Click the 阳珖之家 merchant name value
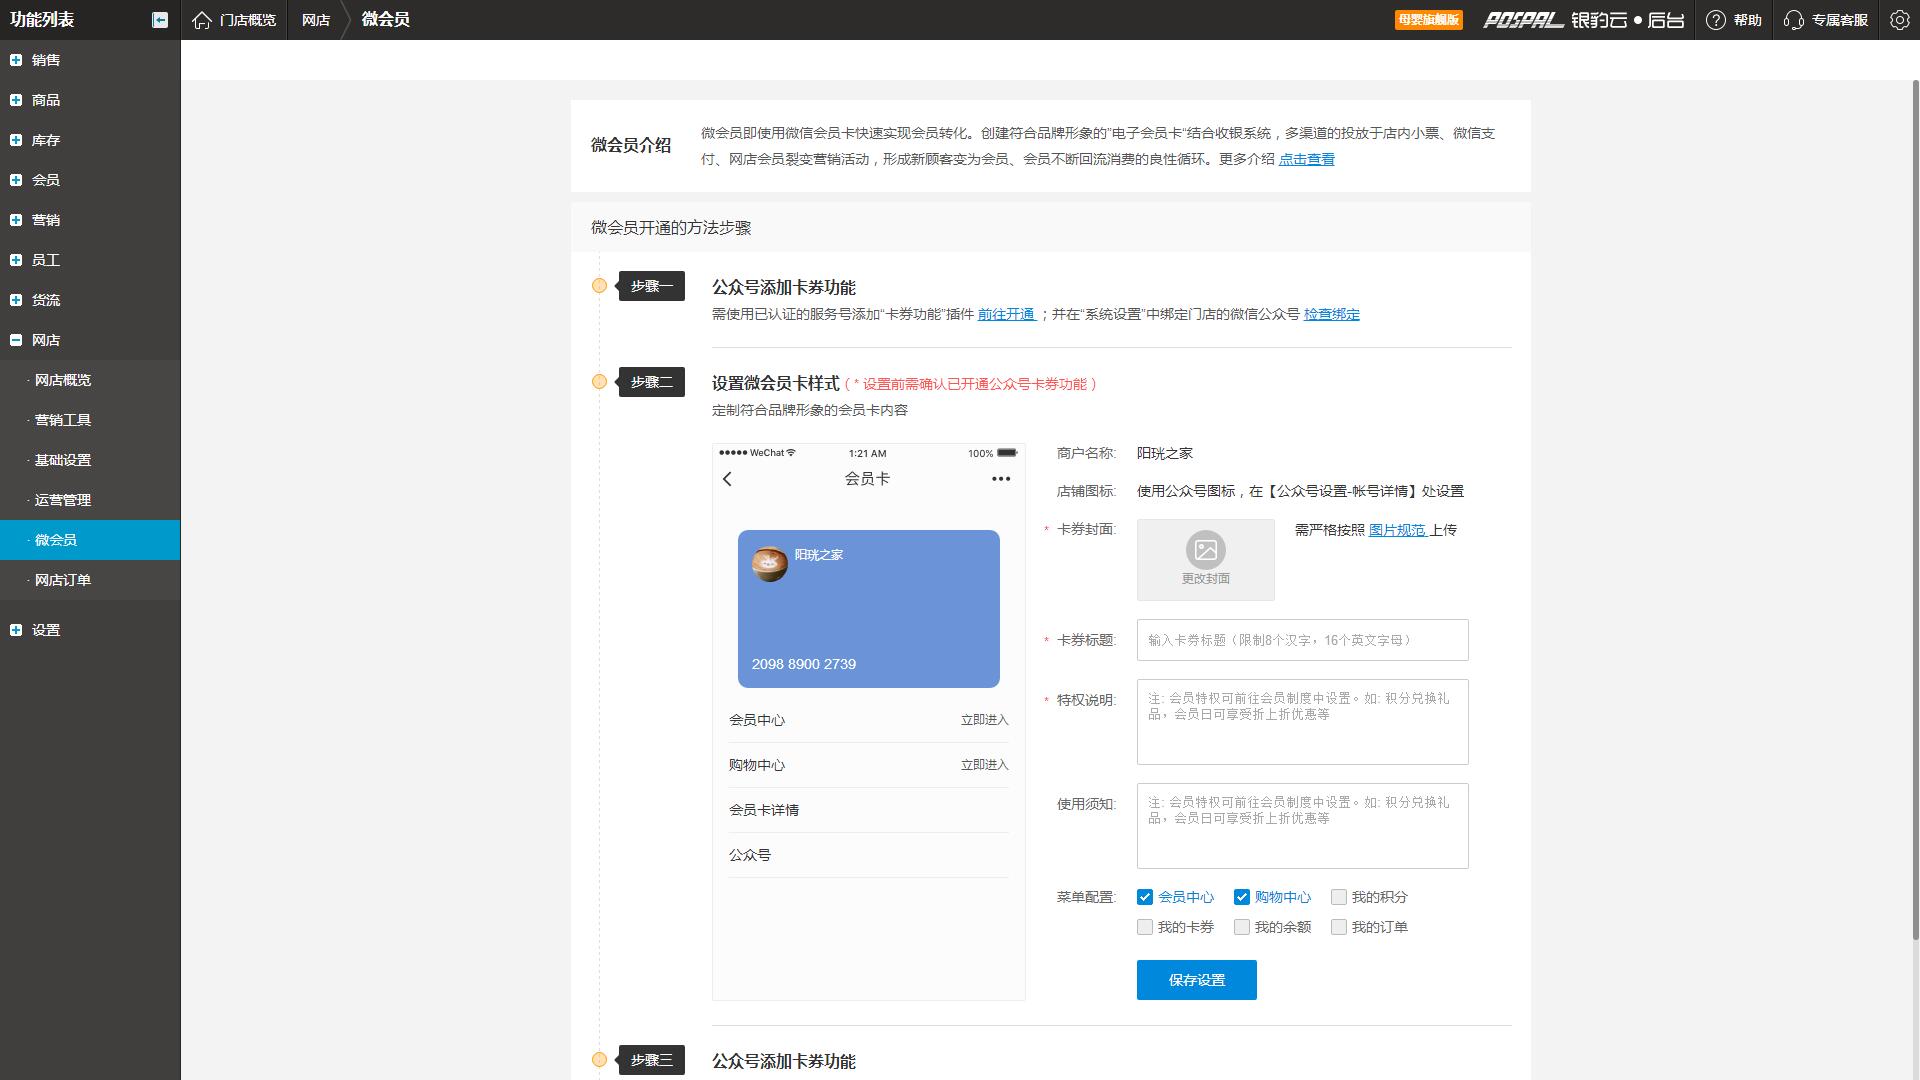The image size is (1920, 1080). coord(1165,453)
